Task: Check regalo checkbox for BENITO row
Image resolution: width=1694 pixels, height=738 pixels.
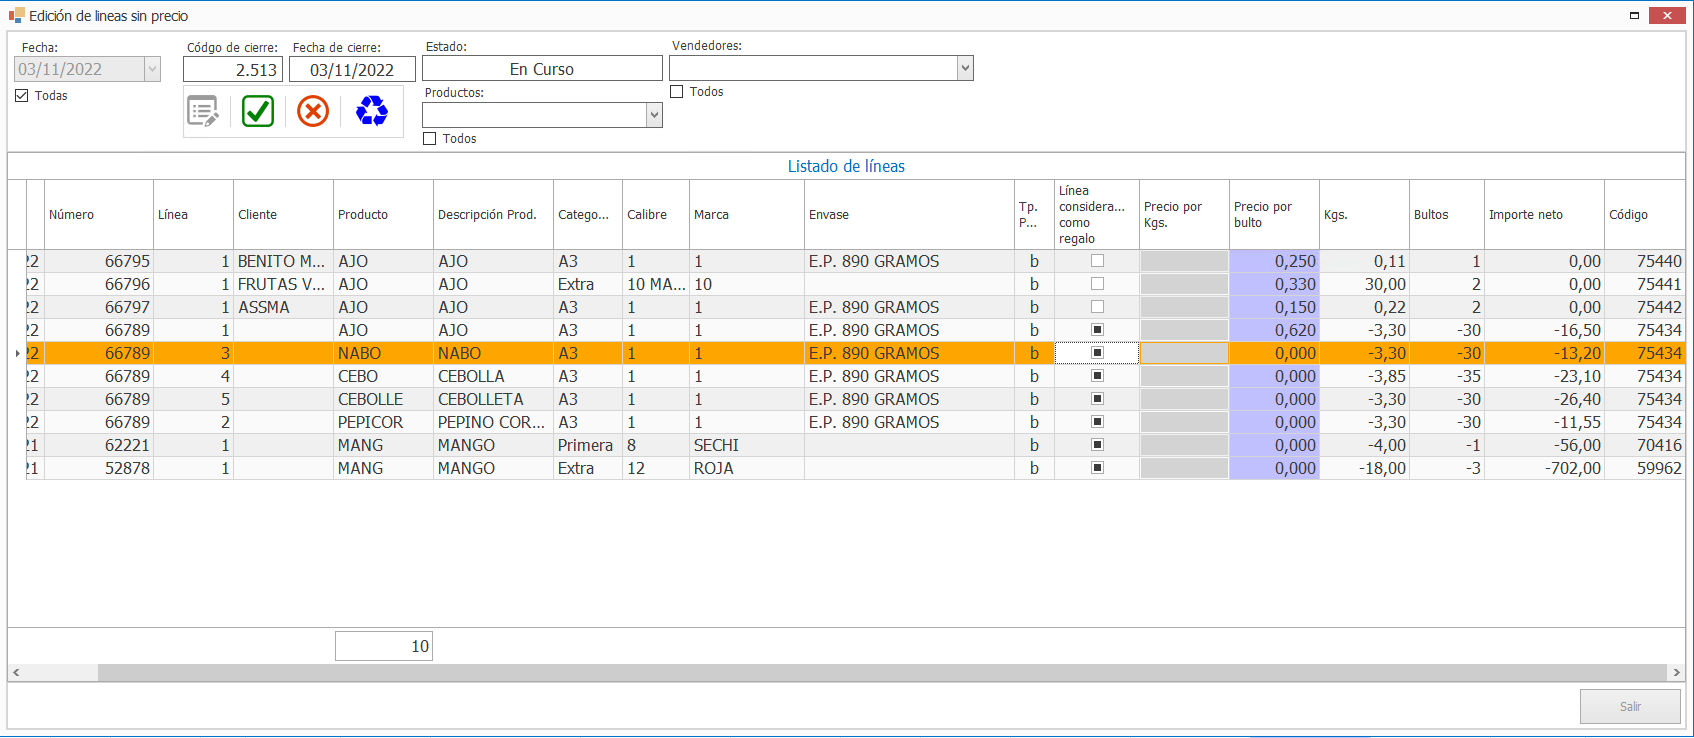Action: pos(1097,261)
